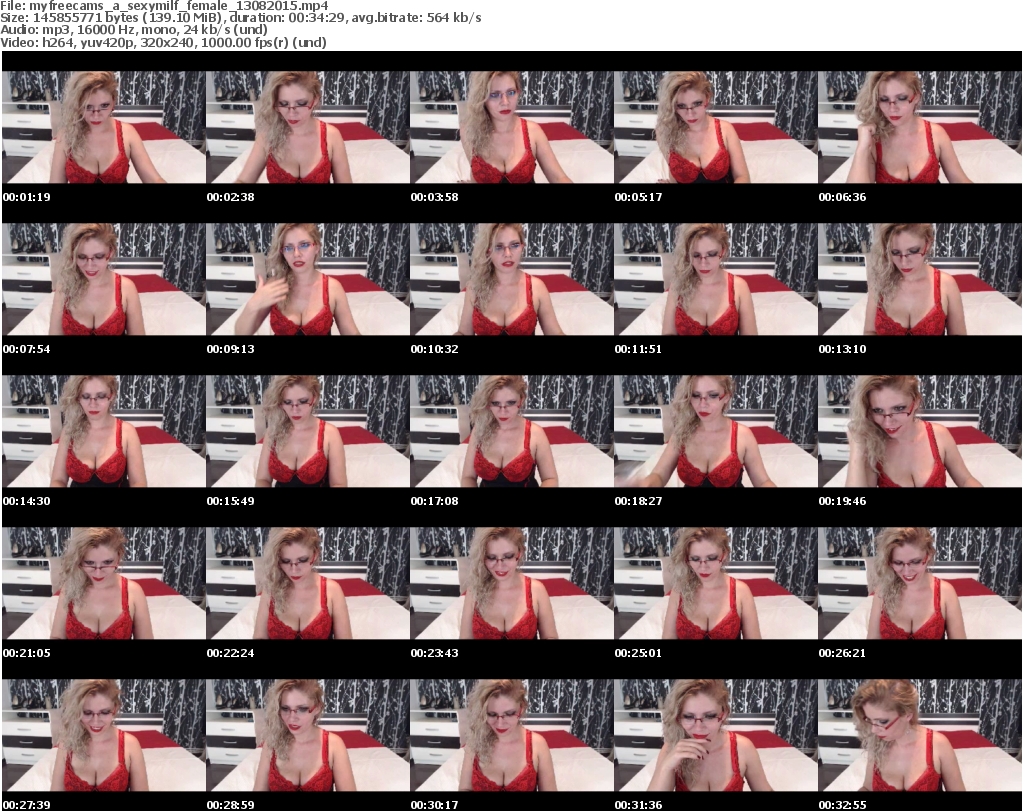Choose the thumbnail above timestamp 00:30:17
Image resolution: width=1024 pixels, height=811 pixels.
click(x=512, y=735)
